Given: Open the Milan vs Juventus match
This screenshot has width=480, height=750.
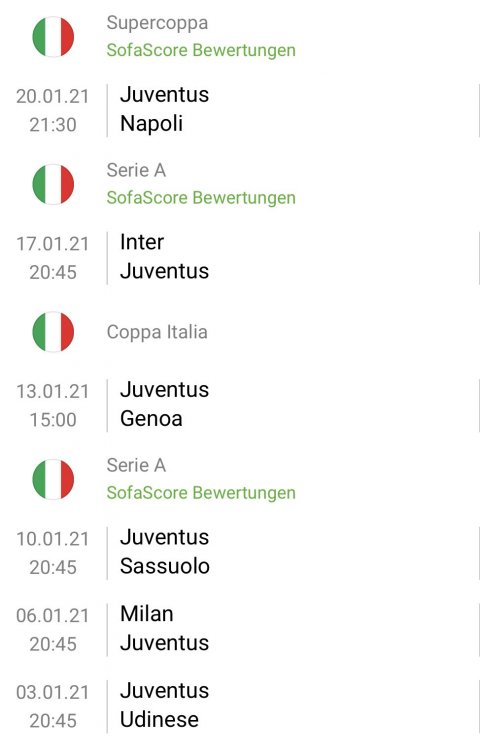Looking at the screenshot, I should click(x=240, y=629).
